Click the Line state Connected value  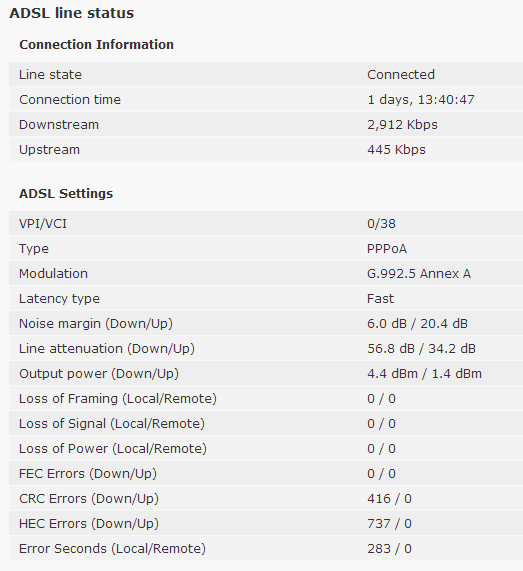pos(401,74)
